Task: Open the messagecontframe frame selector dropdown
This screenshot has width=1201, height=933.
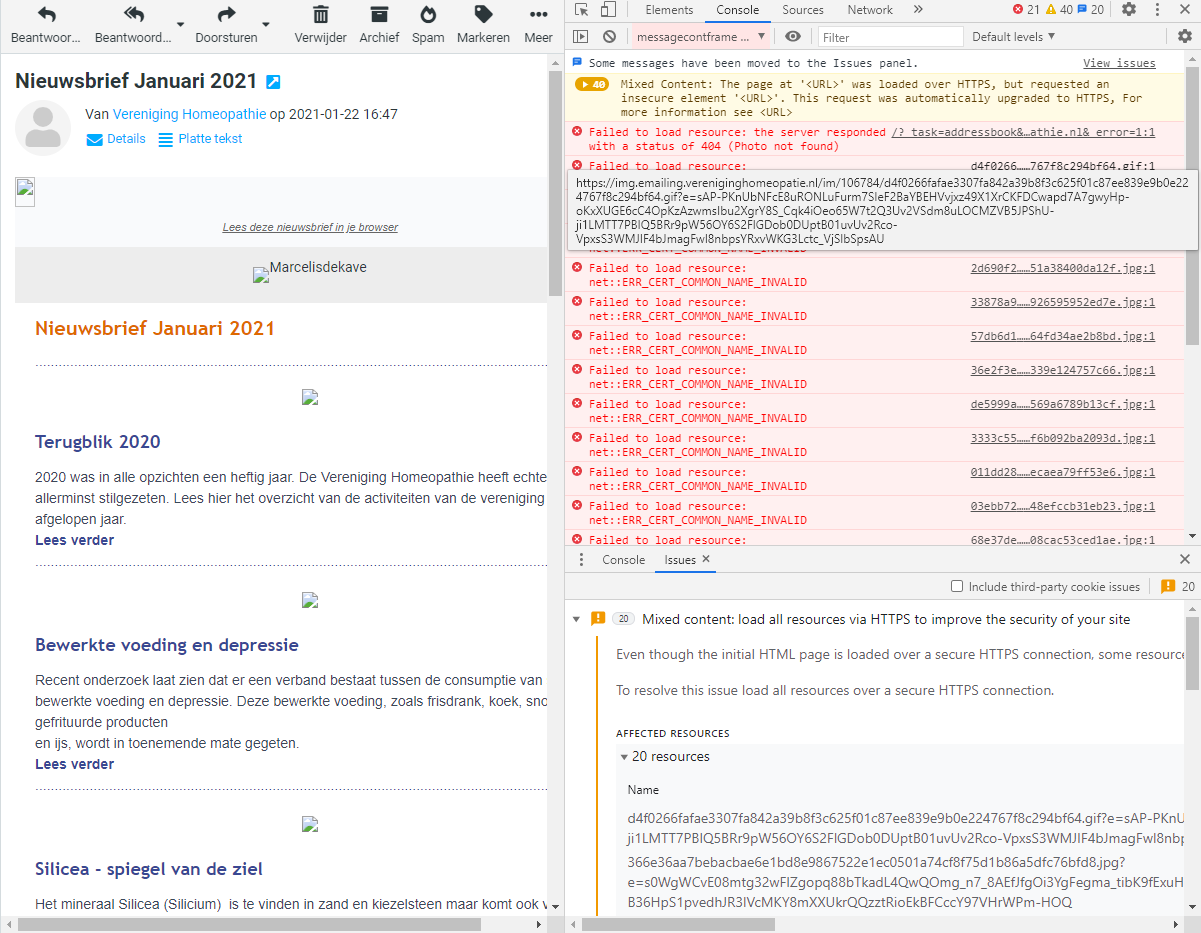Action: [699, 36]
